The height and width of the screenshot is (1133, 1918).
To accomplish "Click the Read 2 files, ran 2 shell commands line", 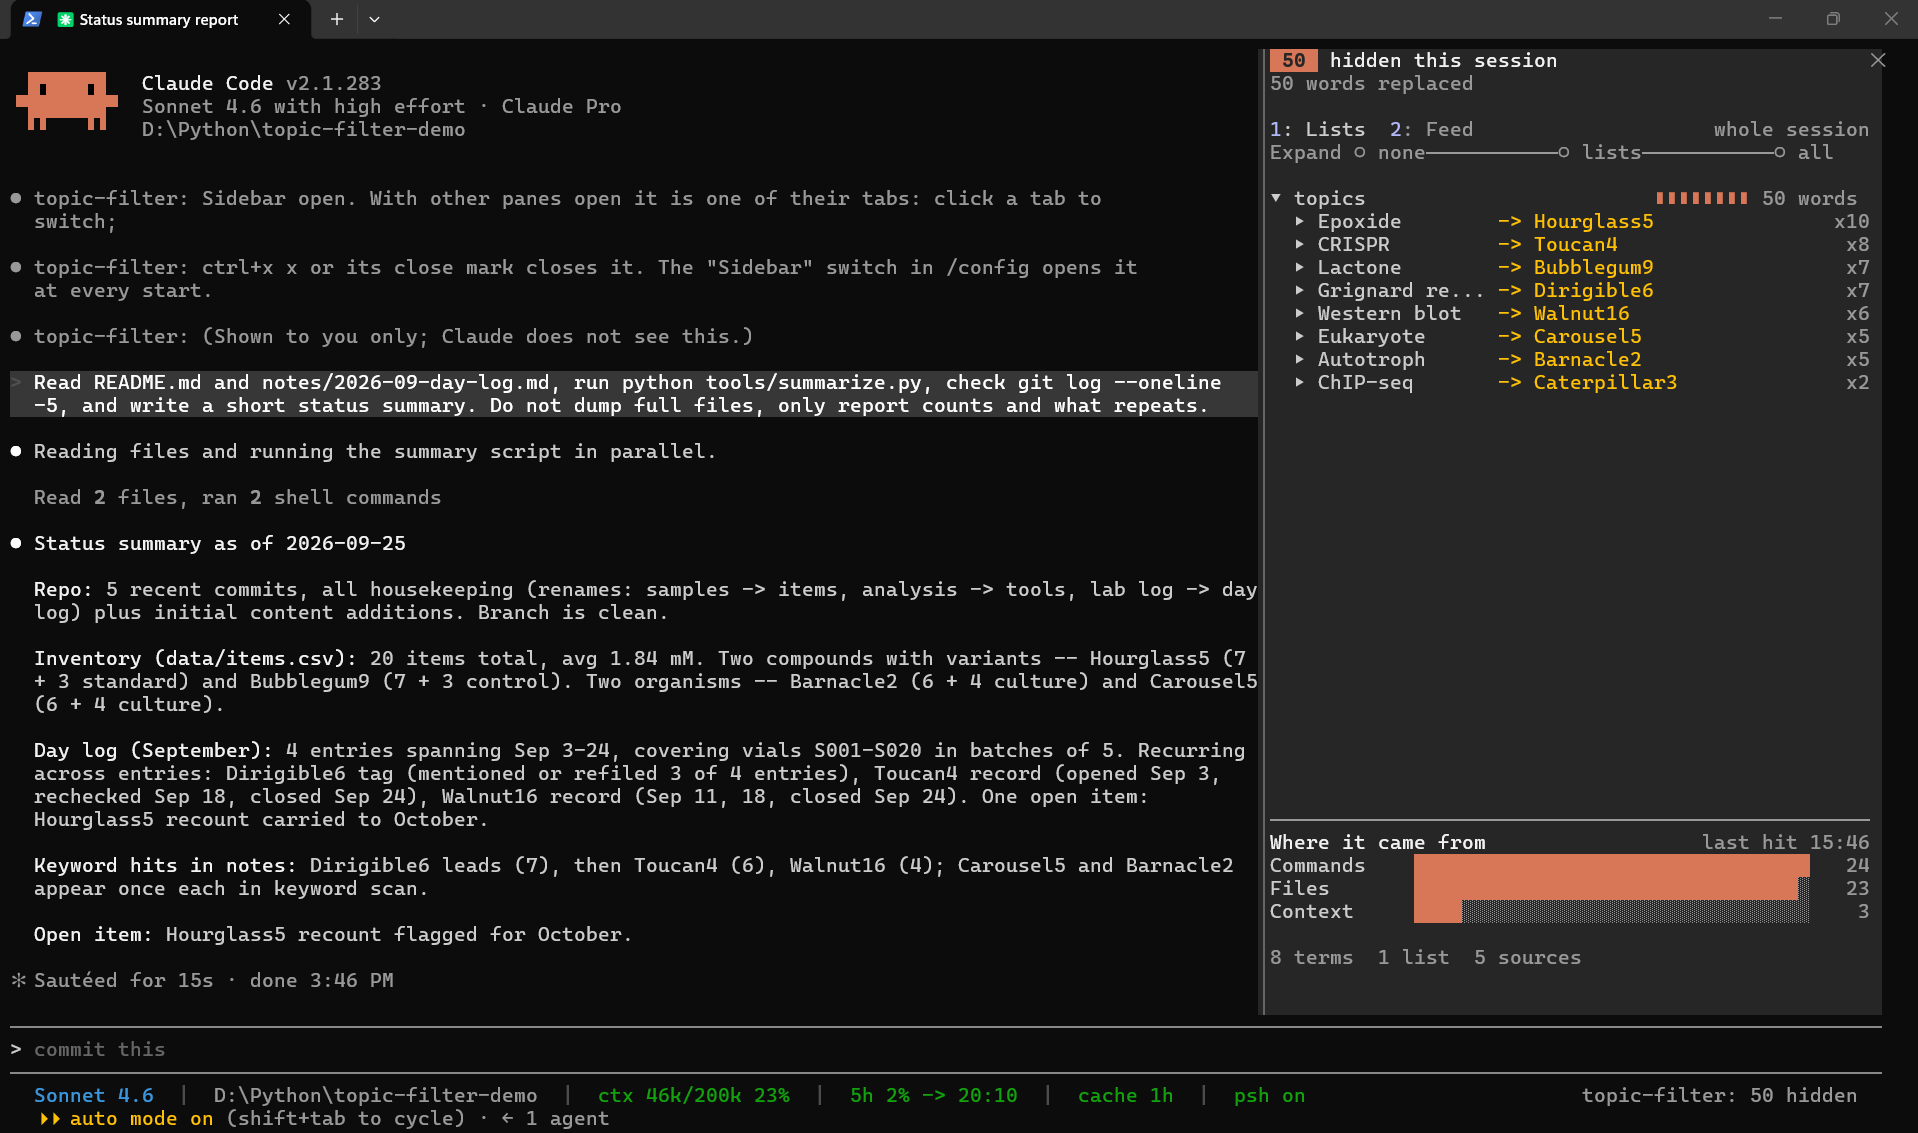I will (237, 497).
